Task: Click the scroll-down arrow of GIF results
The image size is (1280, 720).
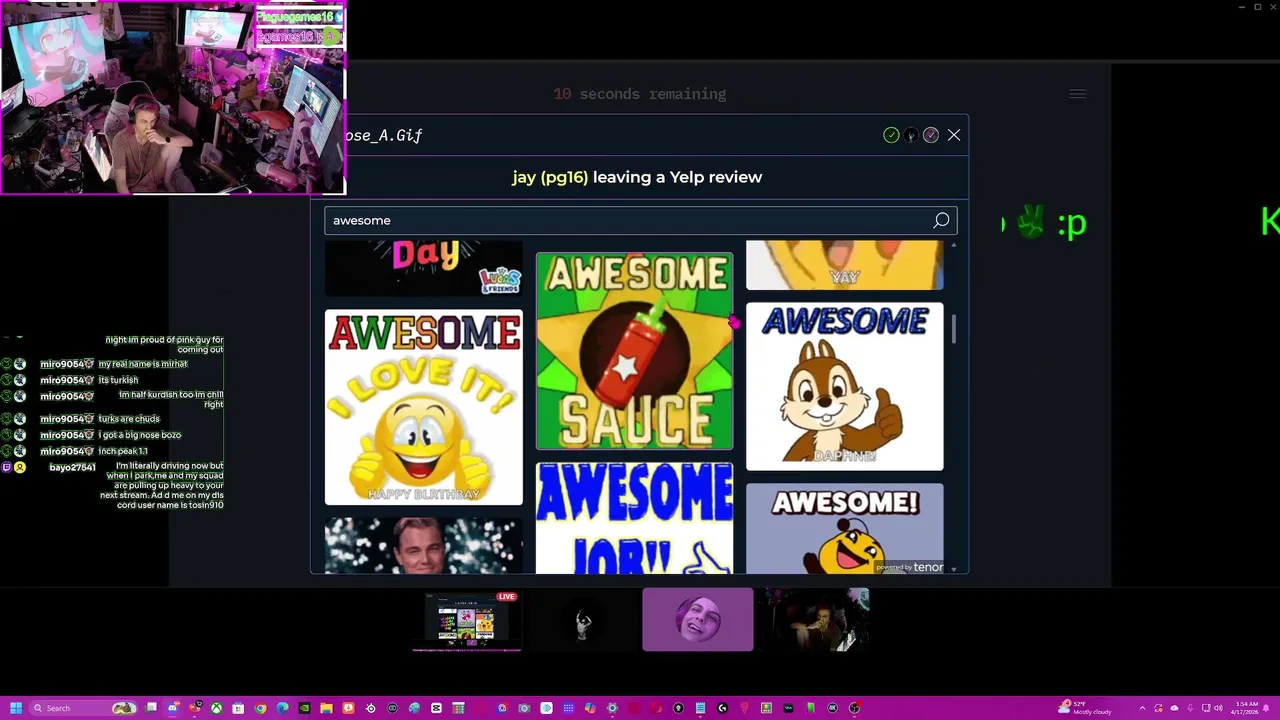Action: [954, 569]
